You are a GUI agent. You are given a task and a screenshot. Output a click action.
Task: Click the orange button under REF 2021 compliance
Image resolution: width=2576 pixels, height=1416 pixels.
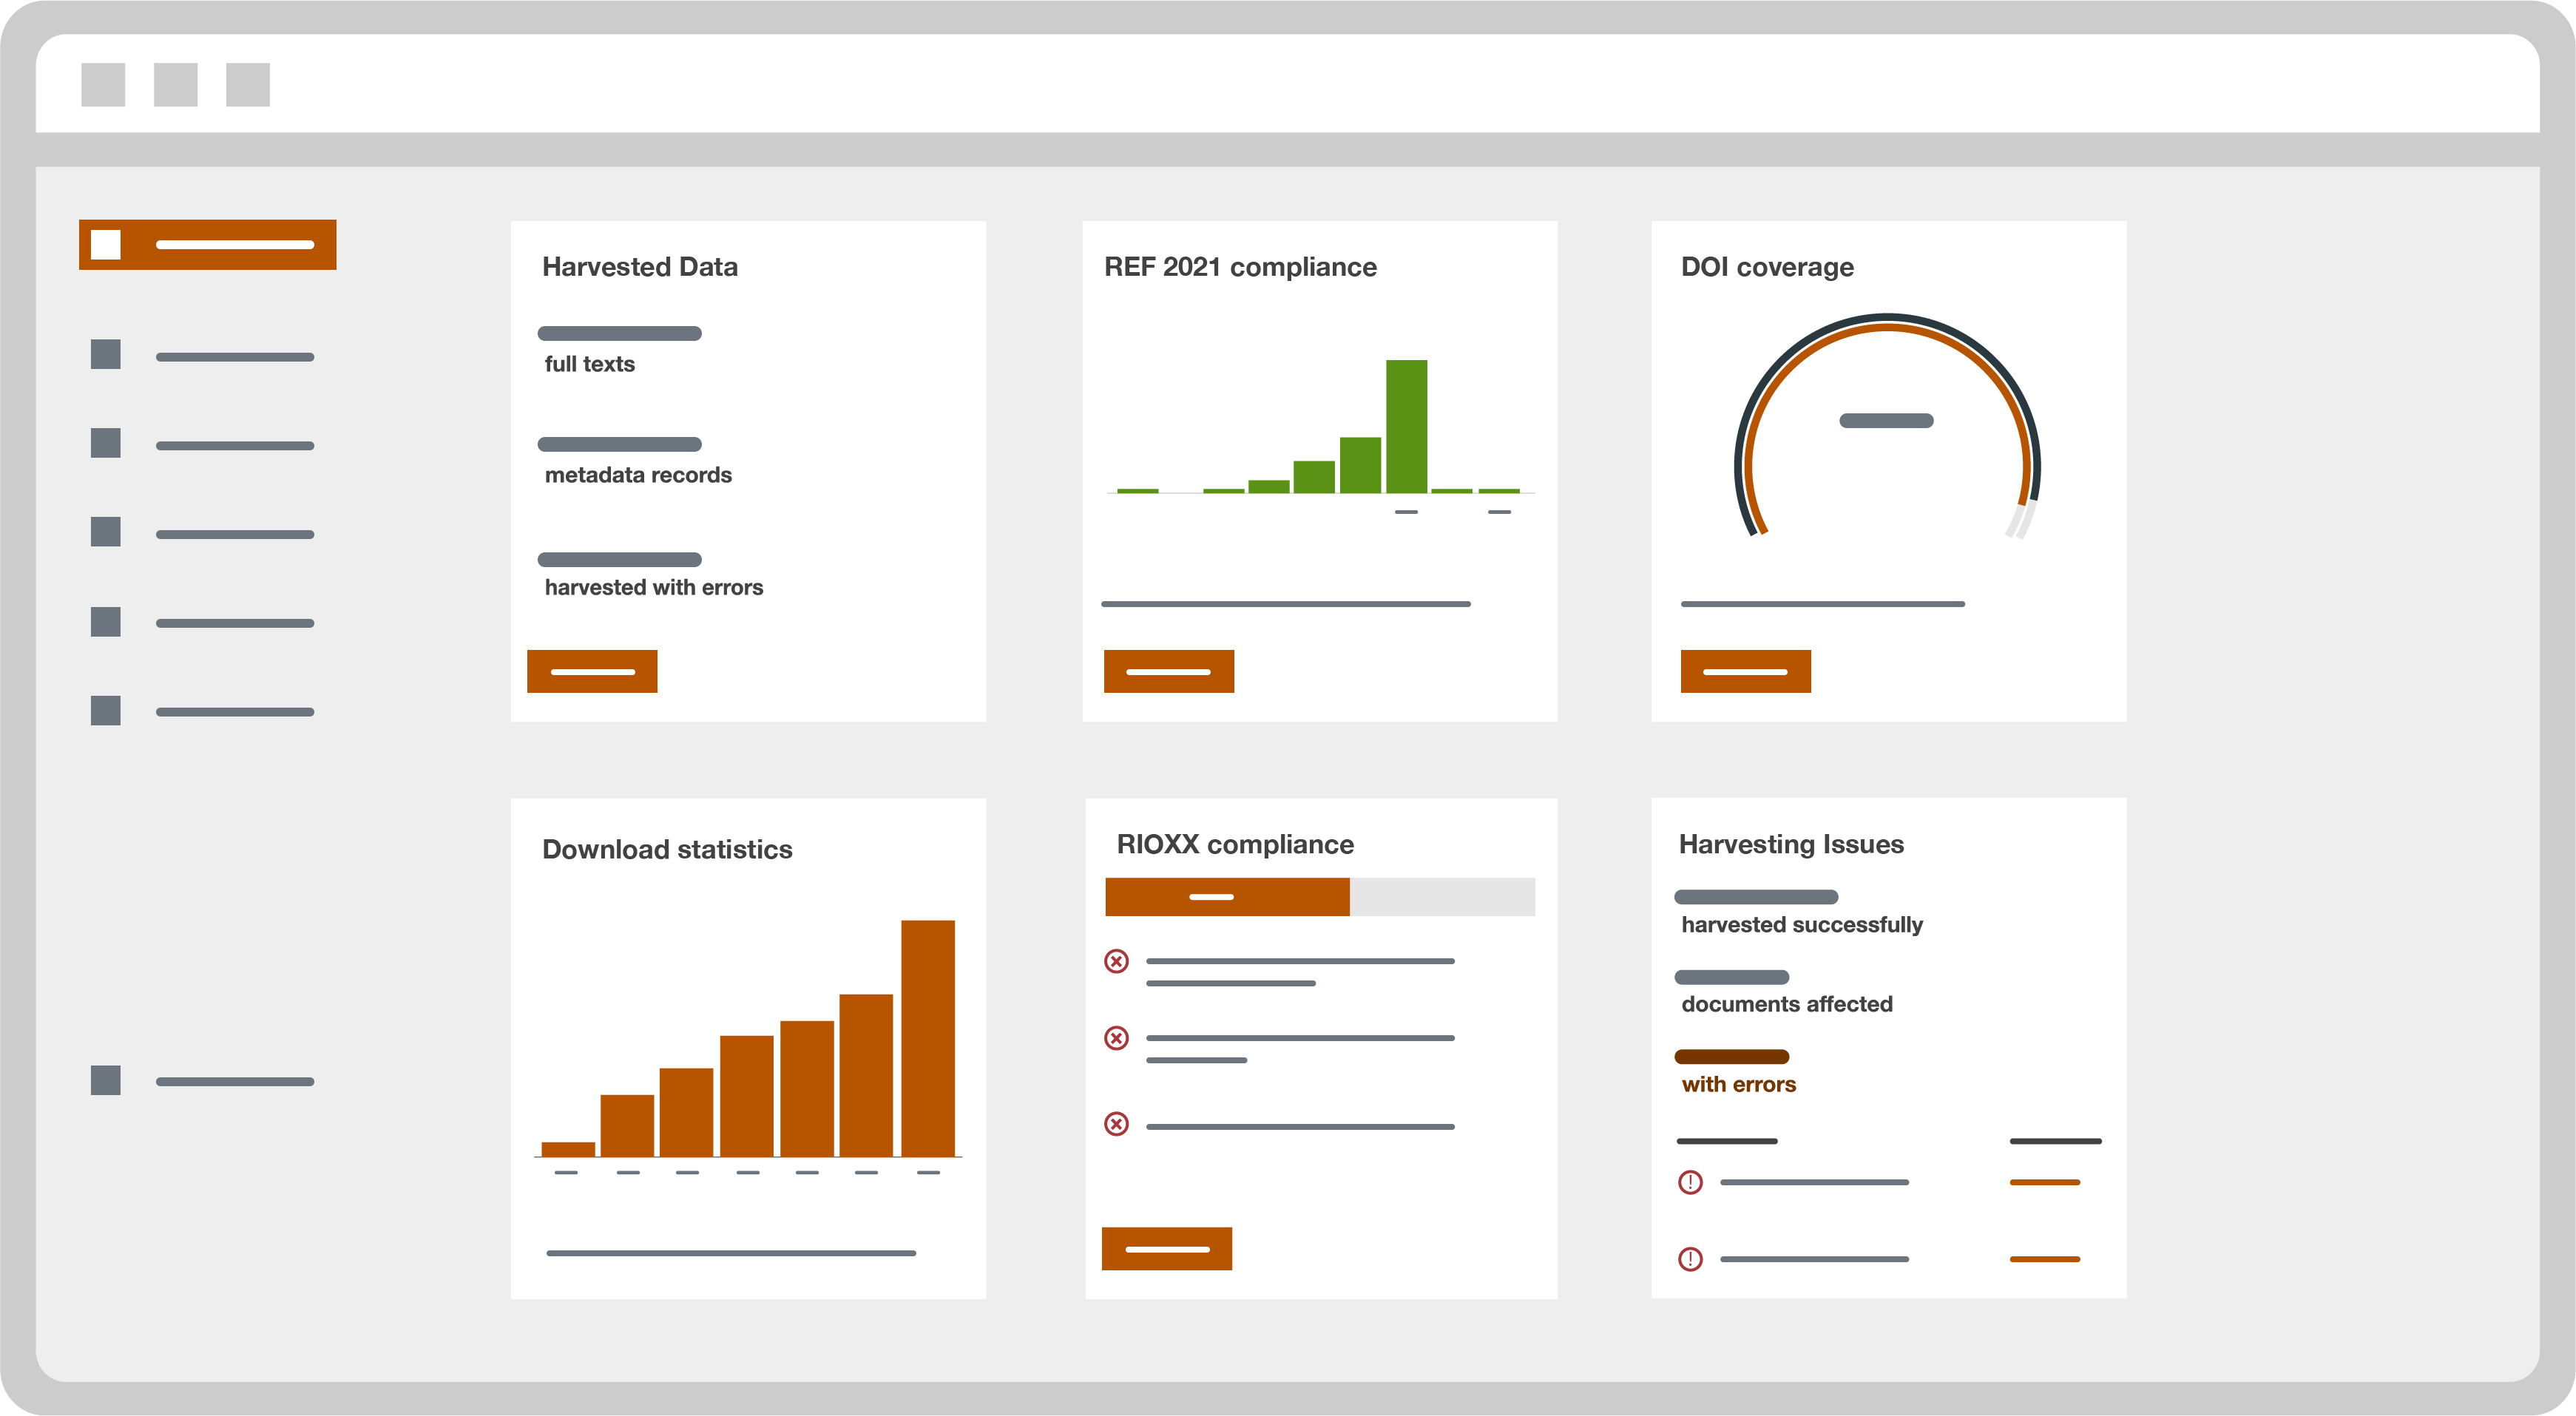1168,671
